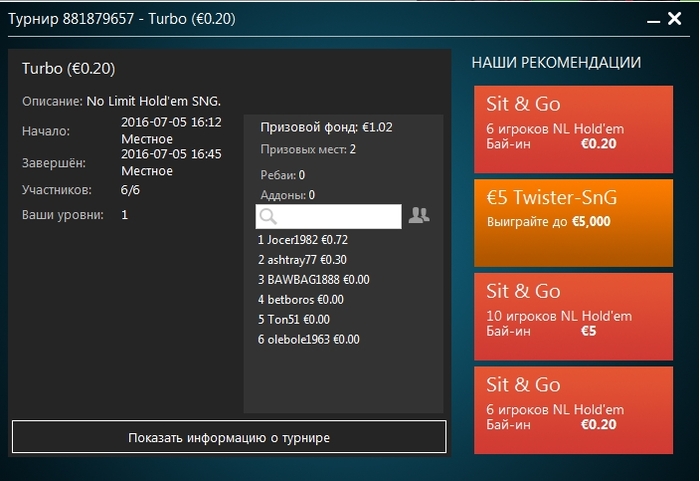Click 'Призовых мест: 2' text

coord(308,149)
